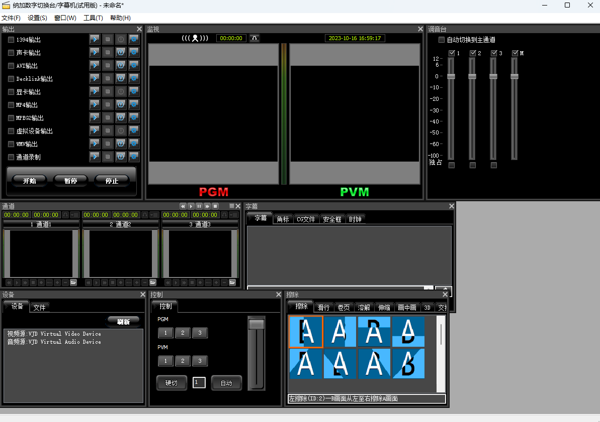
Task: Click the 刷新 refresh button
Action: tap(123, 322)
